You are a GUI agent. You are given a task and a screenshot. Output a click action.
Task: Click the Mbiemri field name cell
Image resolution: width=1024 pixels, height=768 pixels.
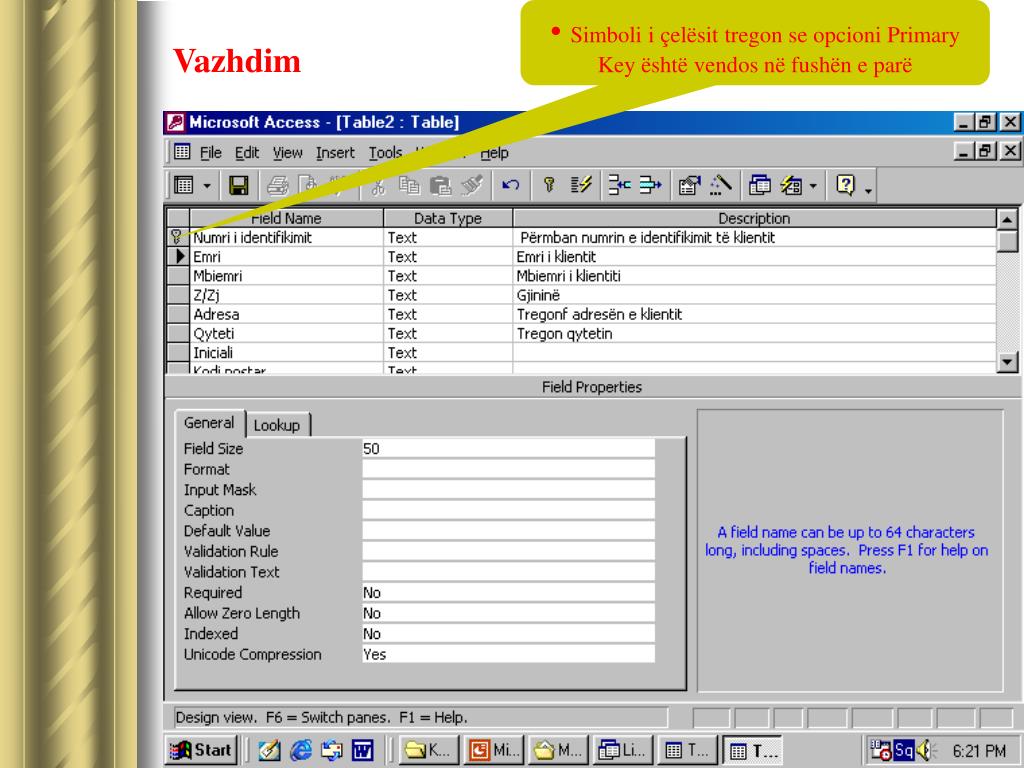[x=287, y=276]
